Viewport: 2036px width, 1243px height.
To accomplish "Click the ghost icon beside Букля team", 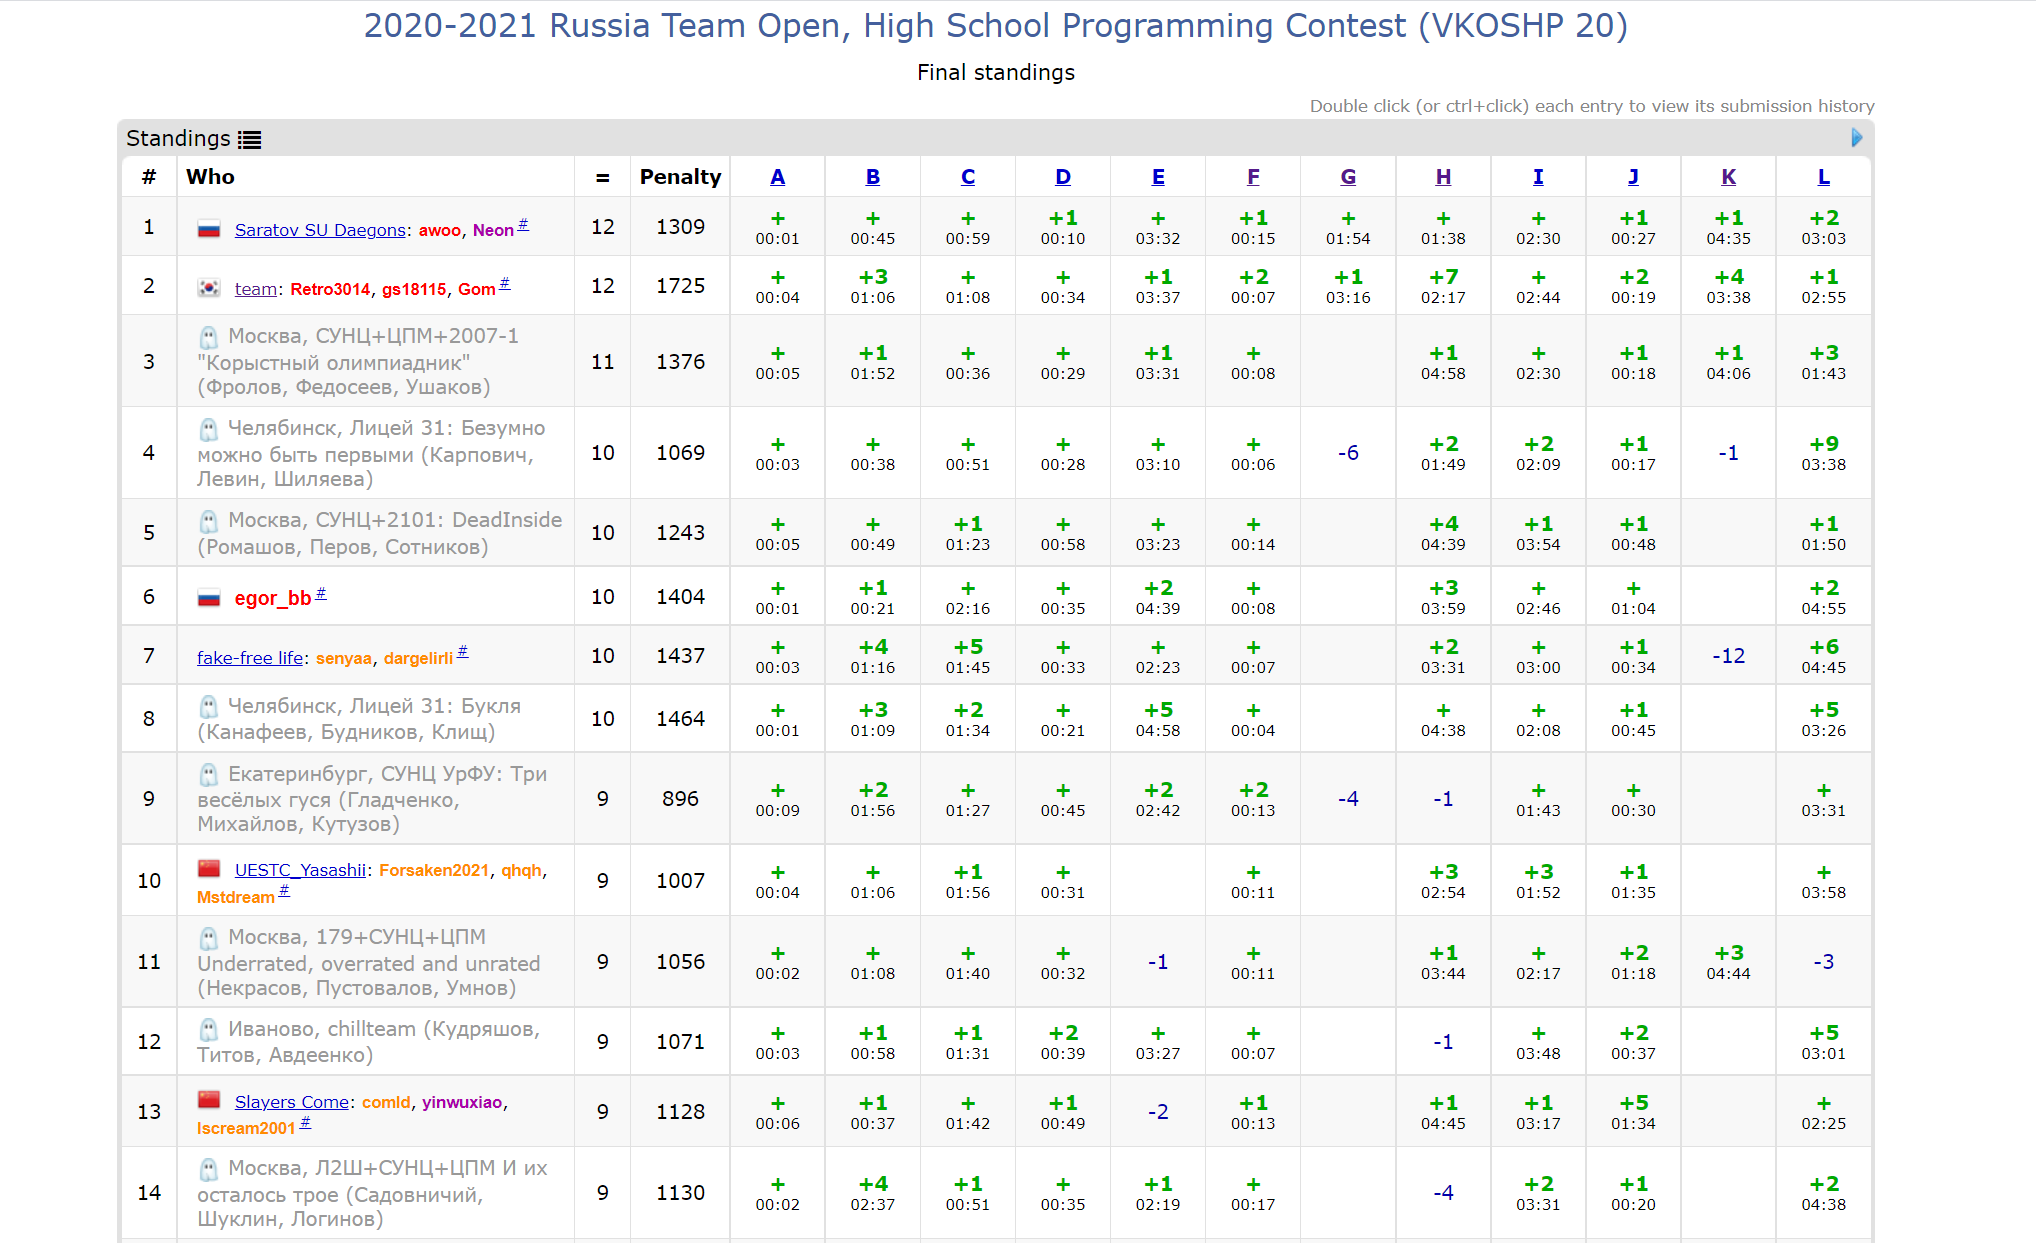I will 208,707.
